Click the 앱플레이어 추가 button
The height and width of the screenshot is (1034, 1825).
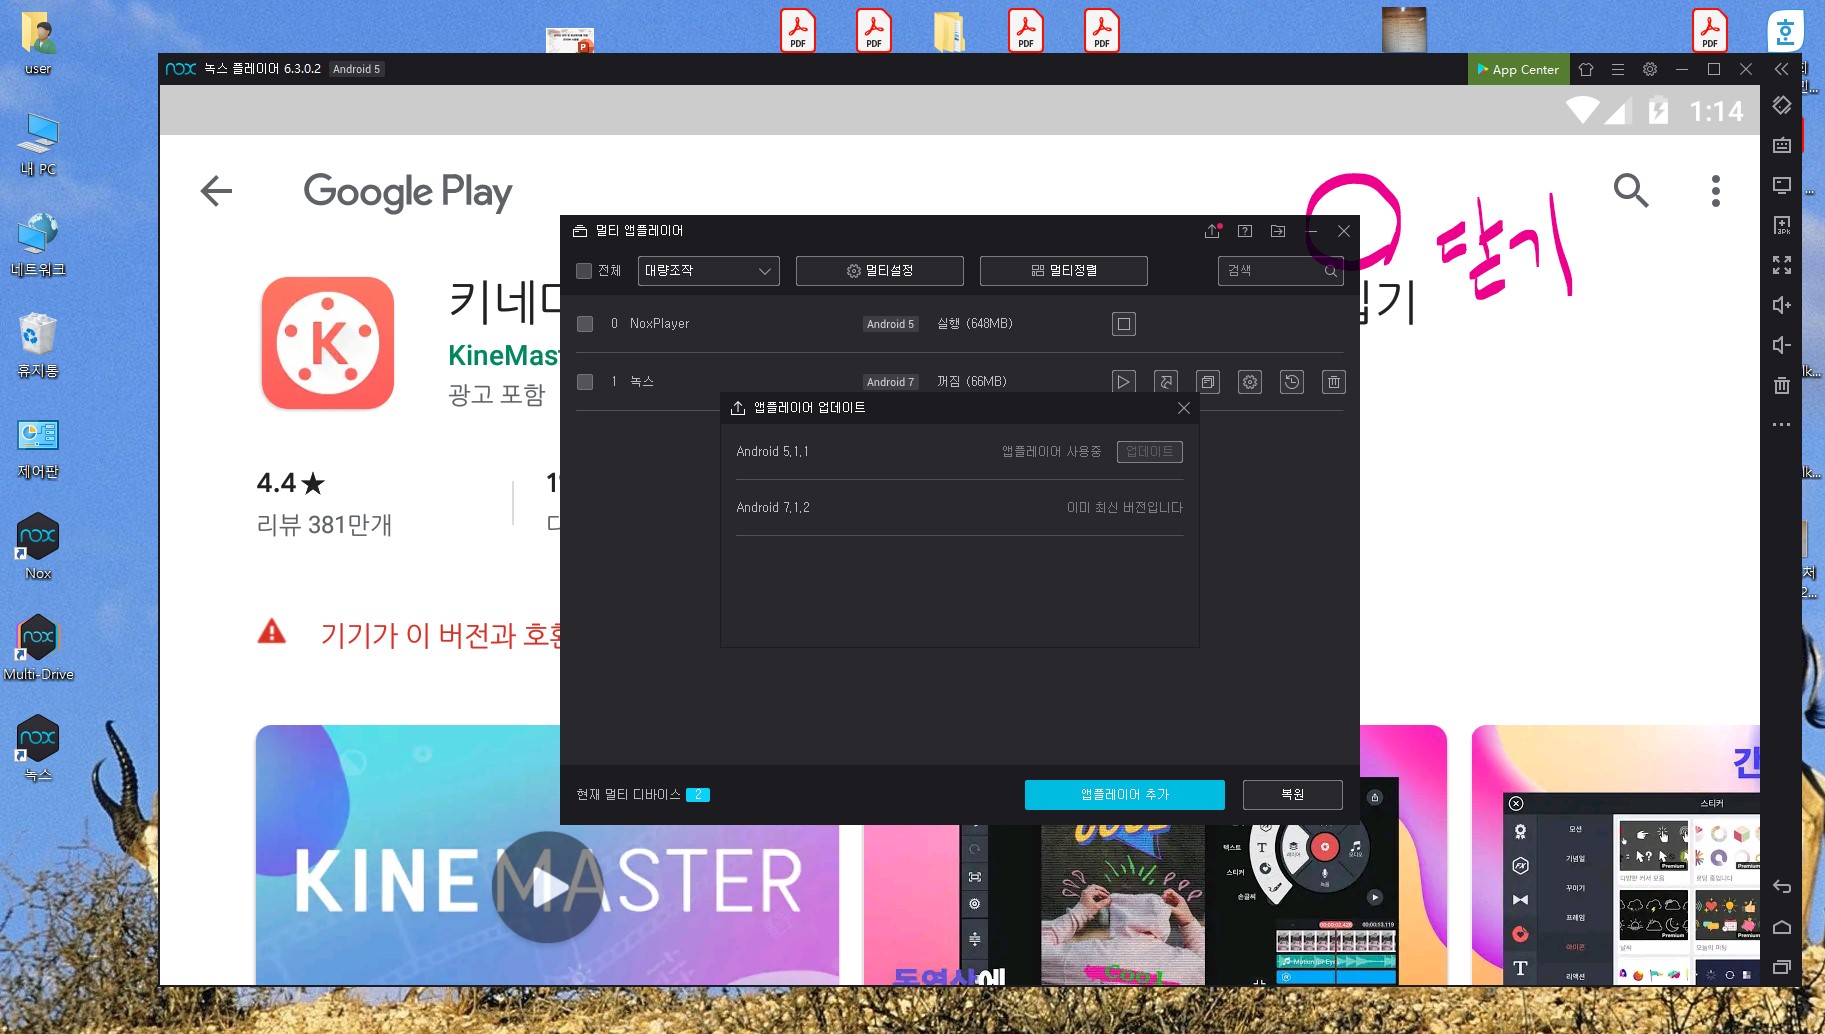click(1125, 795)
